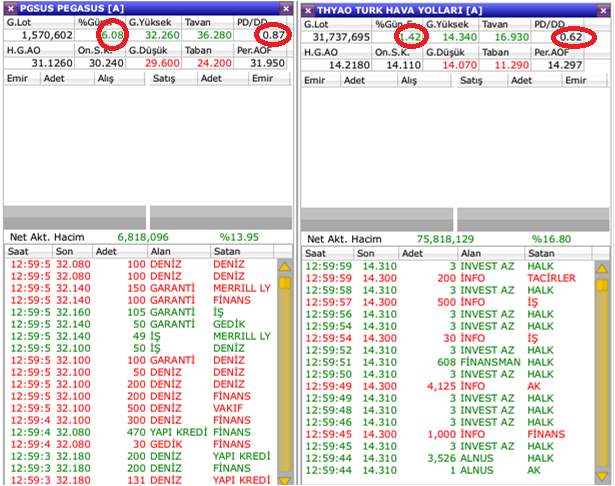615x486 pixels.
Task: Click THYAO TURK HAVA YOLLARI window title
Action: click(399, 11)
